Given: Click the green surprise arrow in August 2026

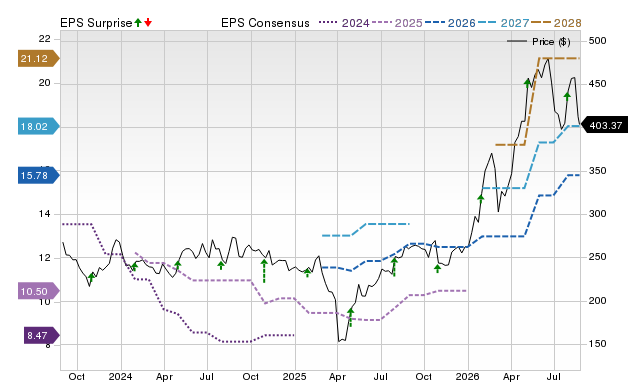Looking at the screenshot, I should coord(567,96).
